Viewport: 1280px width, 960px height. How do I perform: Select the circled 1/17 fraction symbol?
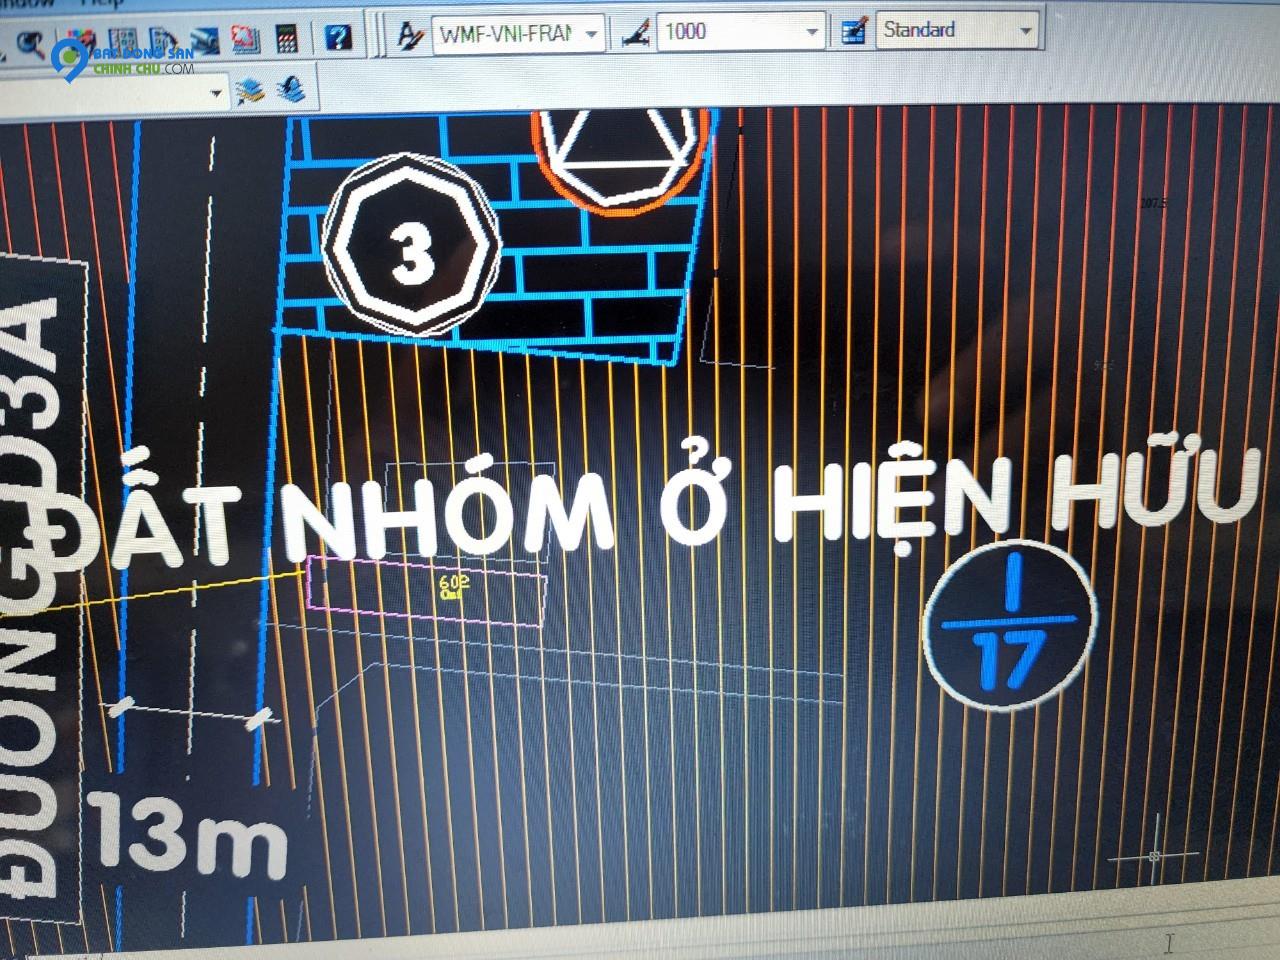pos(1008,628)
